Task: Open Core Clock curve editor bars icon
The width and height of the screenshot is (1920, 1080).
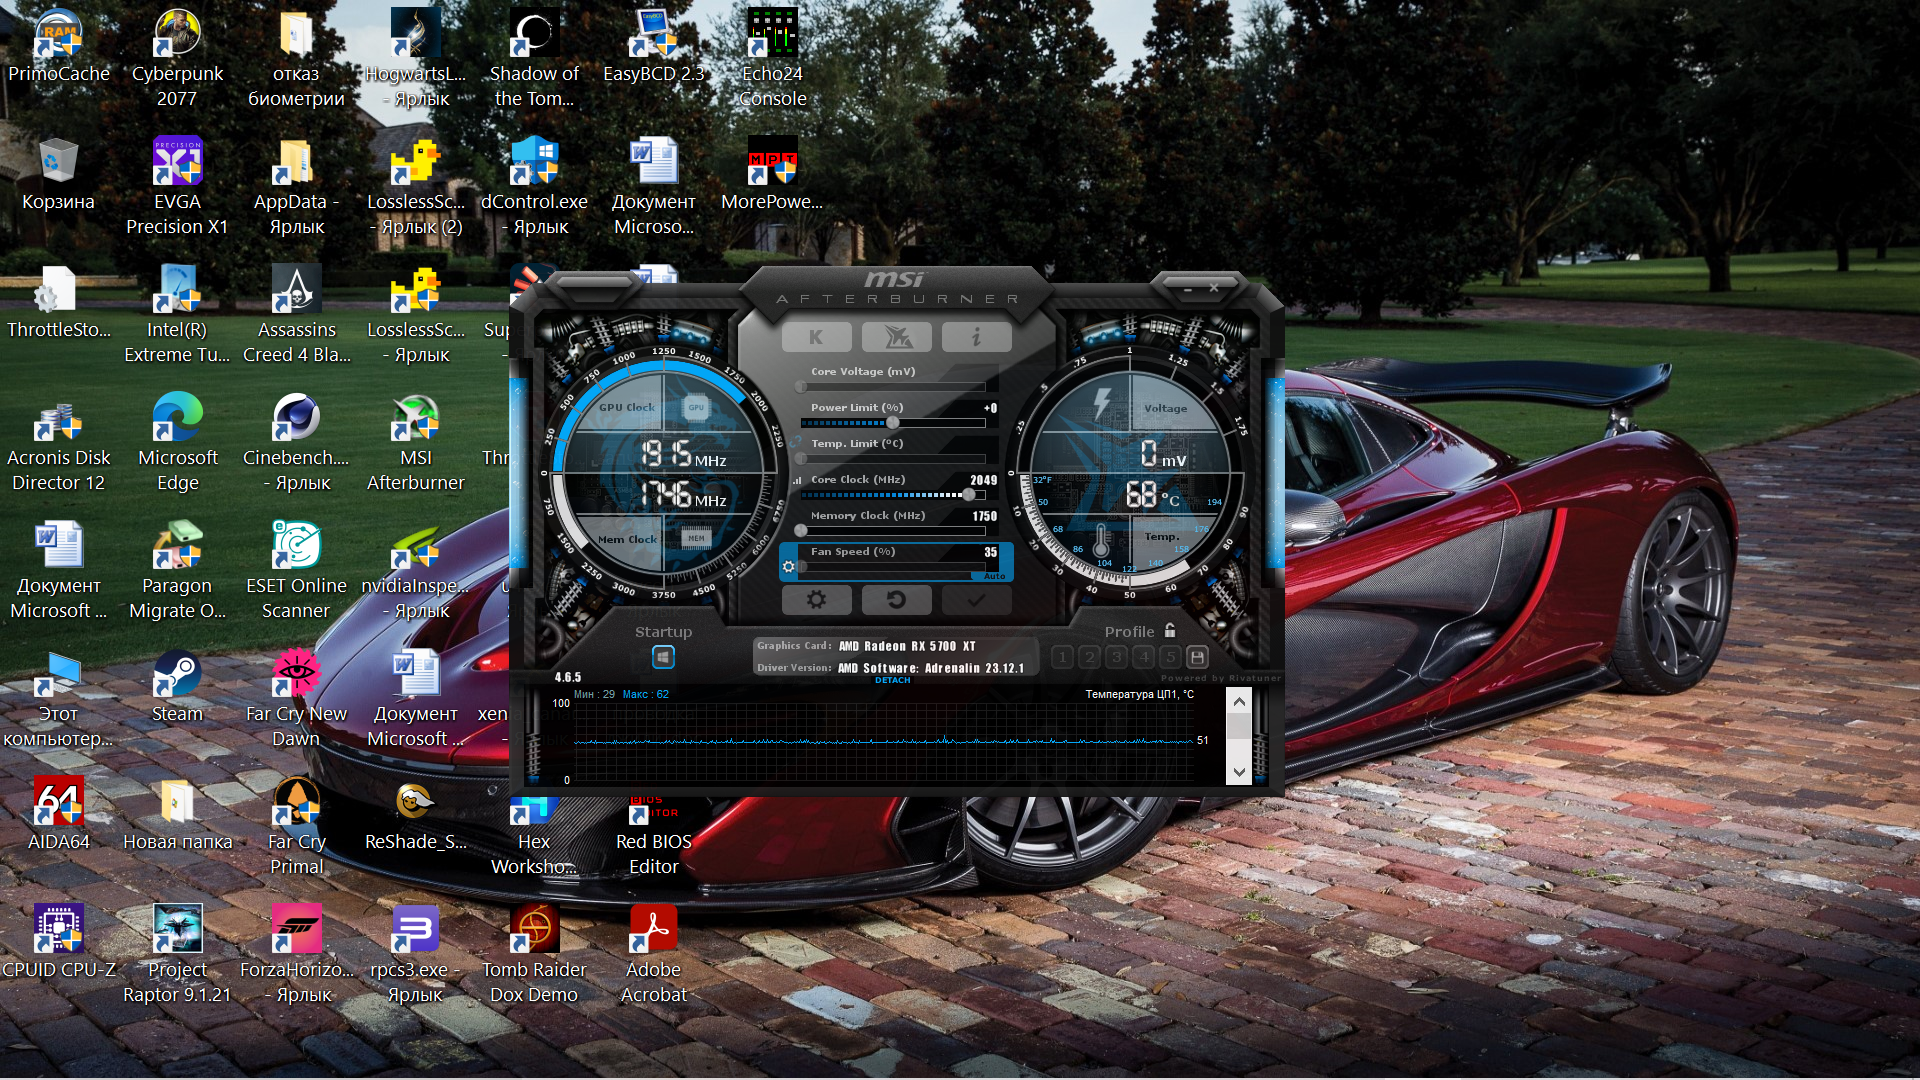Action: [x=797, y=481]
